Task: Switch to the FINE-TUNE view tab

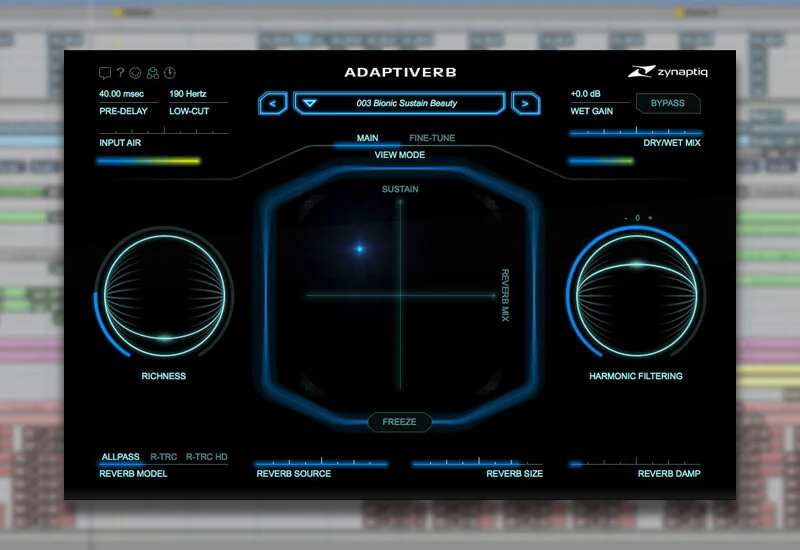Action: point(432,138)
